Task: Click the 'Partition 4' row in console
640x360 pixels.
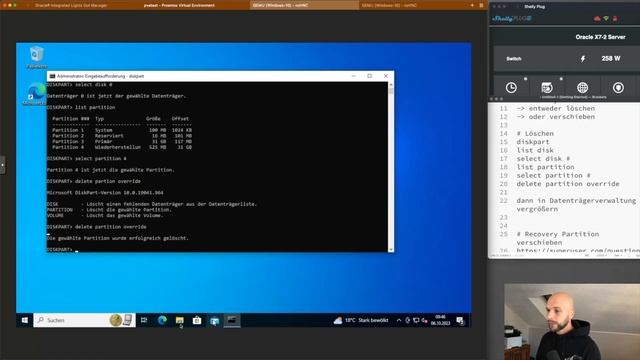Action: point(122,147)
